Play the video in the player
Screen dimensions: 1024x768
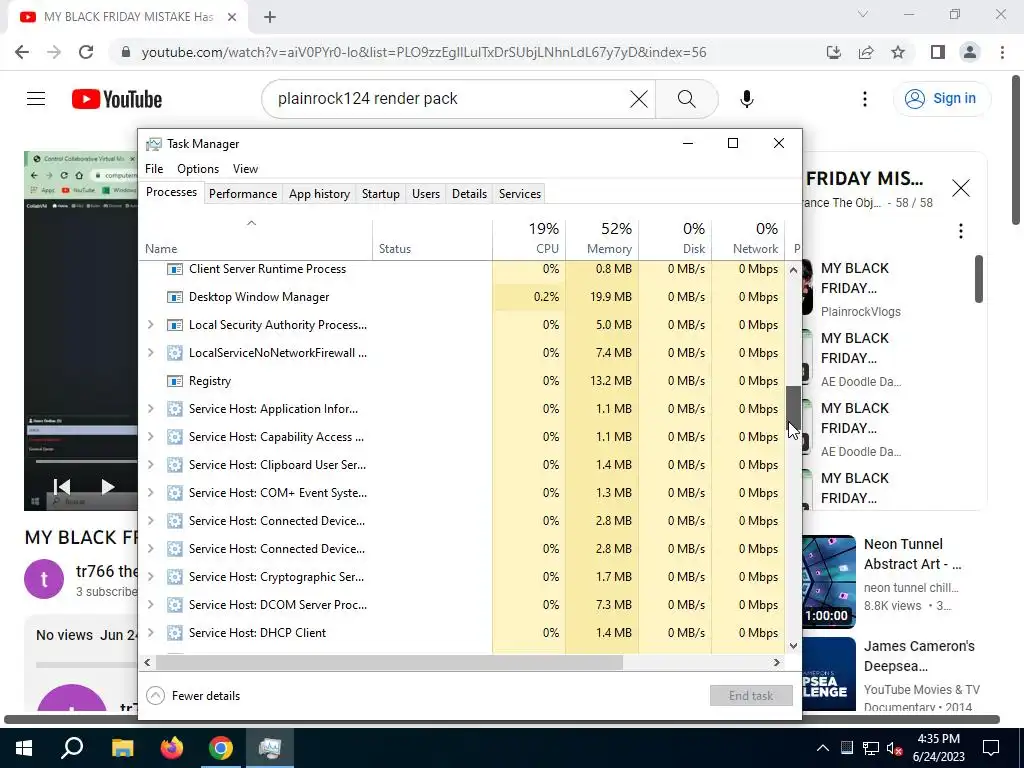108,487
